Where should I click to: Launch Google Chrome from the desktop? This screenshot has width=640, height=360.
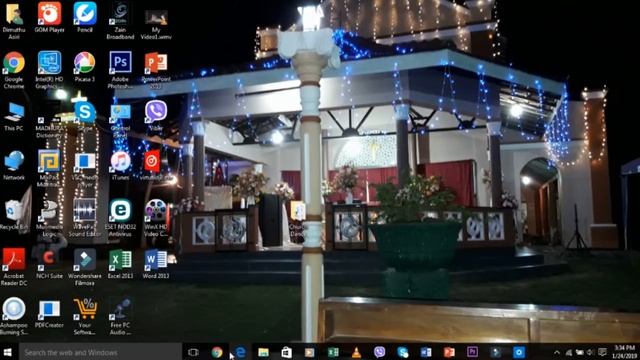[x=14, y=70]
